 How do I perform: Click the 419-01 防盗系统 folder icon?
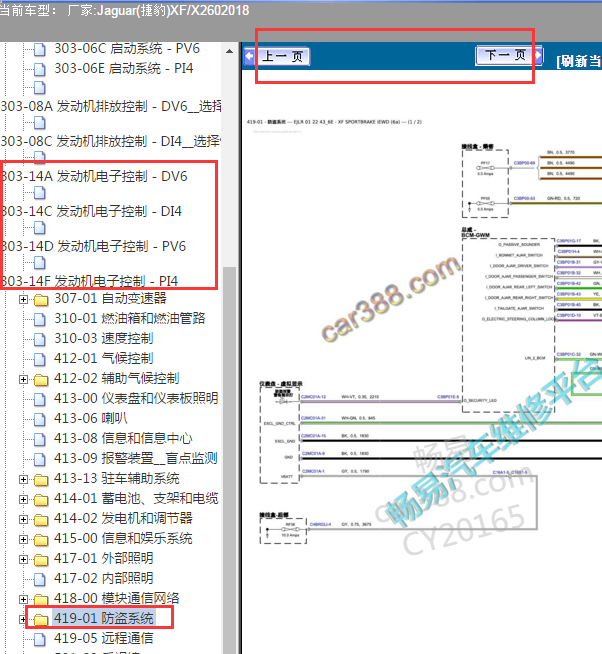click(x=40, y=620)
